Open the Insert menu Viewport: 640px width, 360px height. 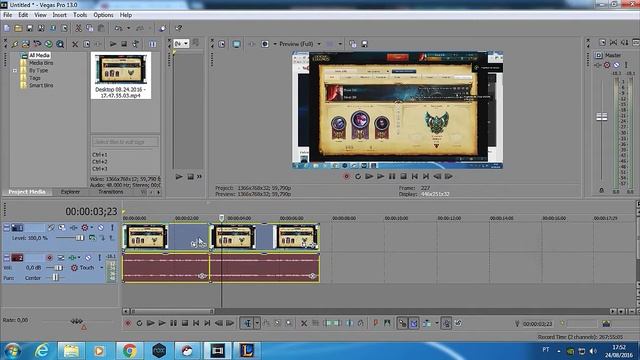point(59,15)
